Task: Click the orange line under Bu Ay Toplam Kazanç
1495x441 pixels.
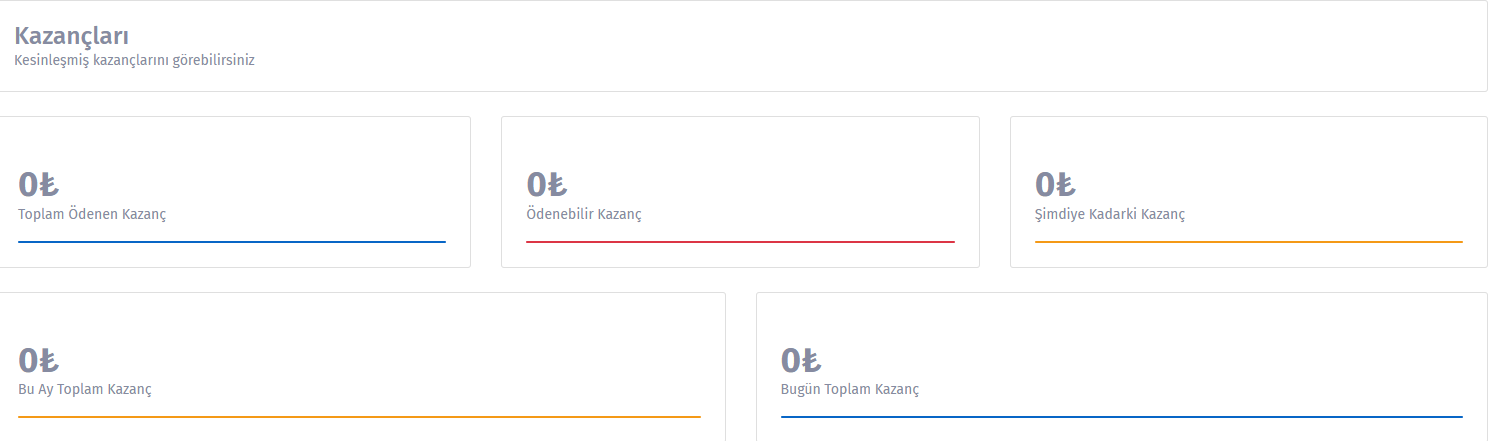Action: click(359, 417)
